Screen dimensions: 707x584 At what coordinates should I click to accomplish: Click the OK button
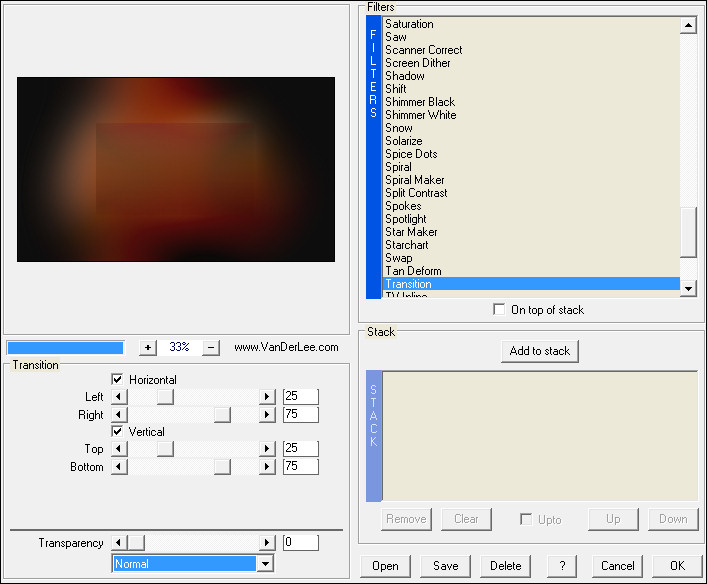677,566
